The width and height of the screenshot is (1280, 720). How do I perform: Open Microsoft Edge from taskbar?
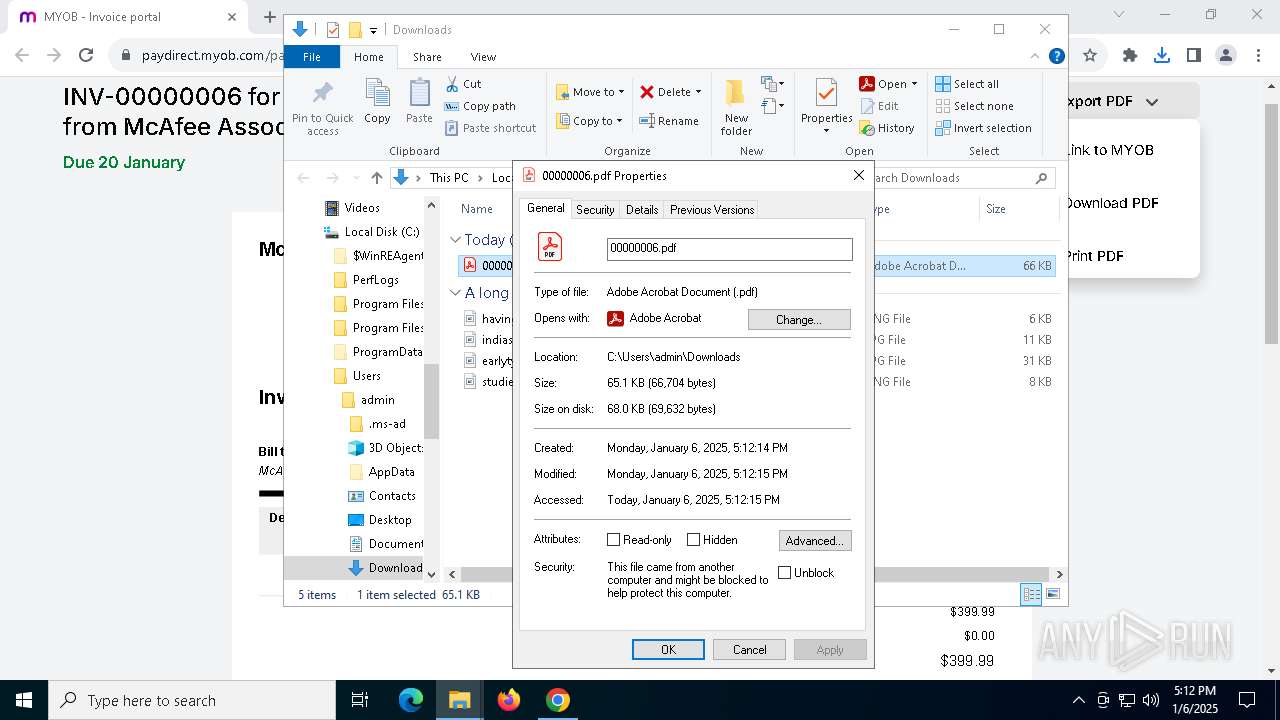411,700
